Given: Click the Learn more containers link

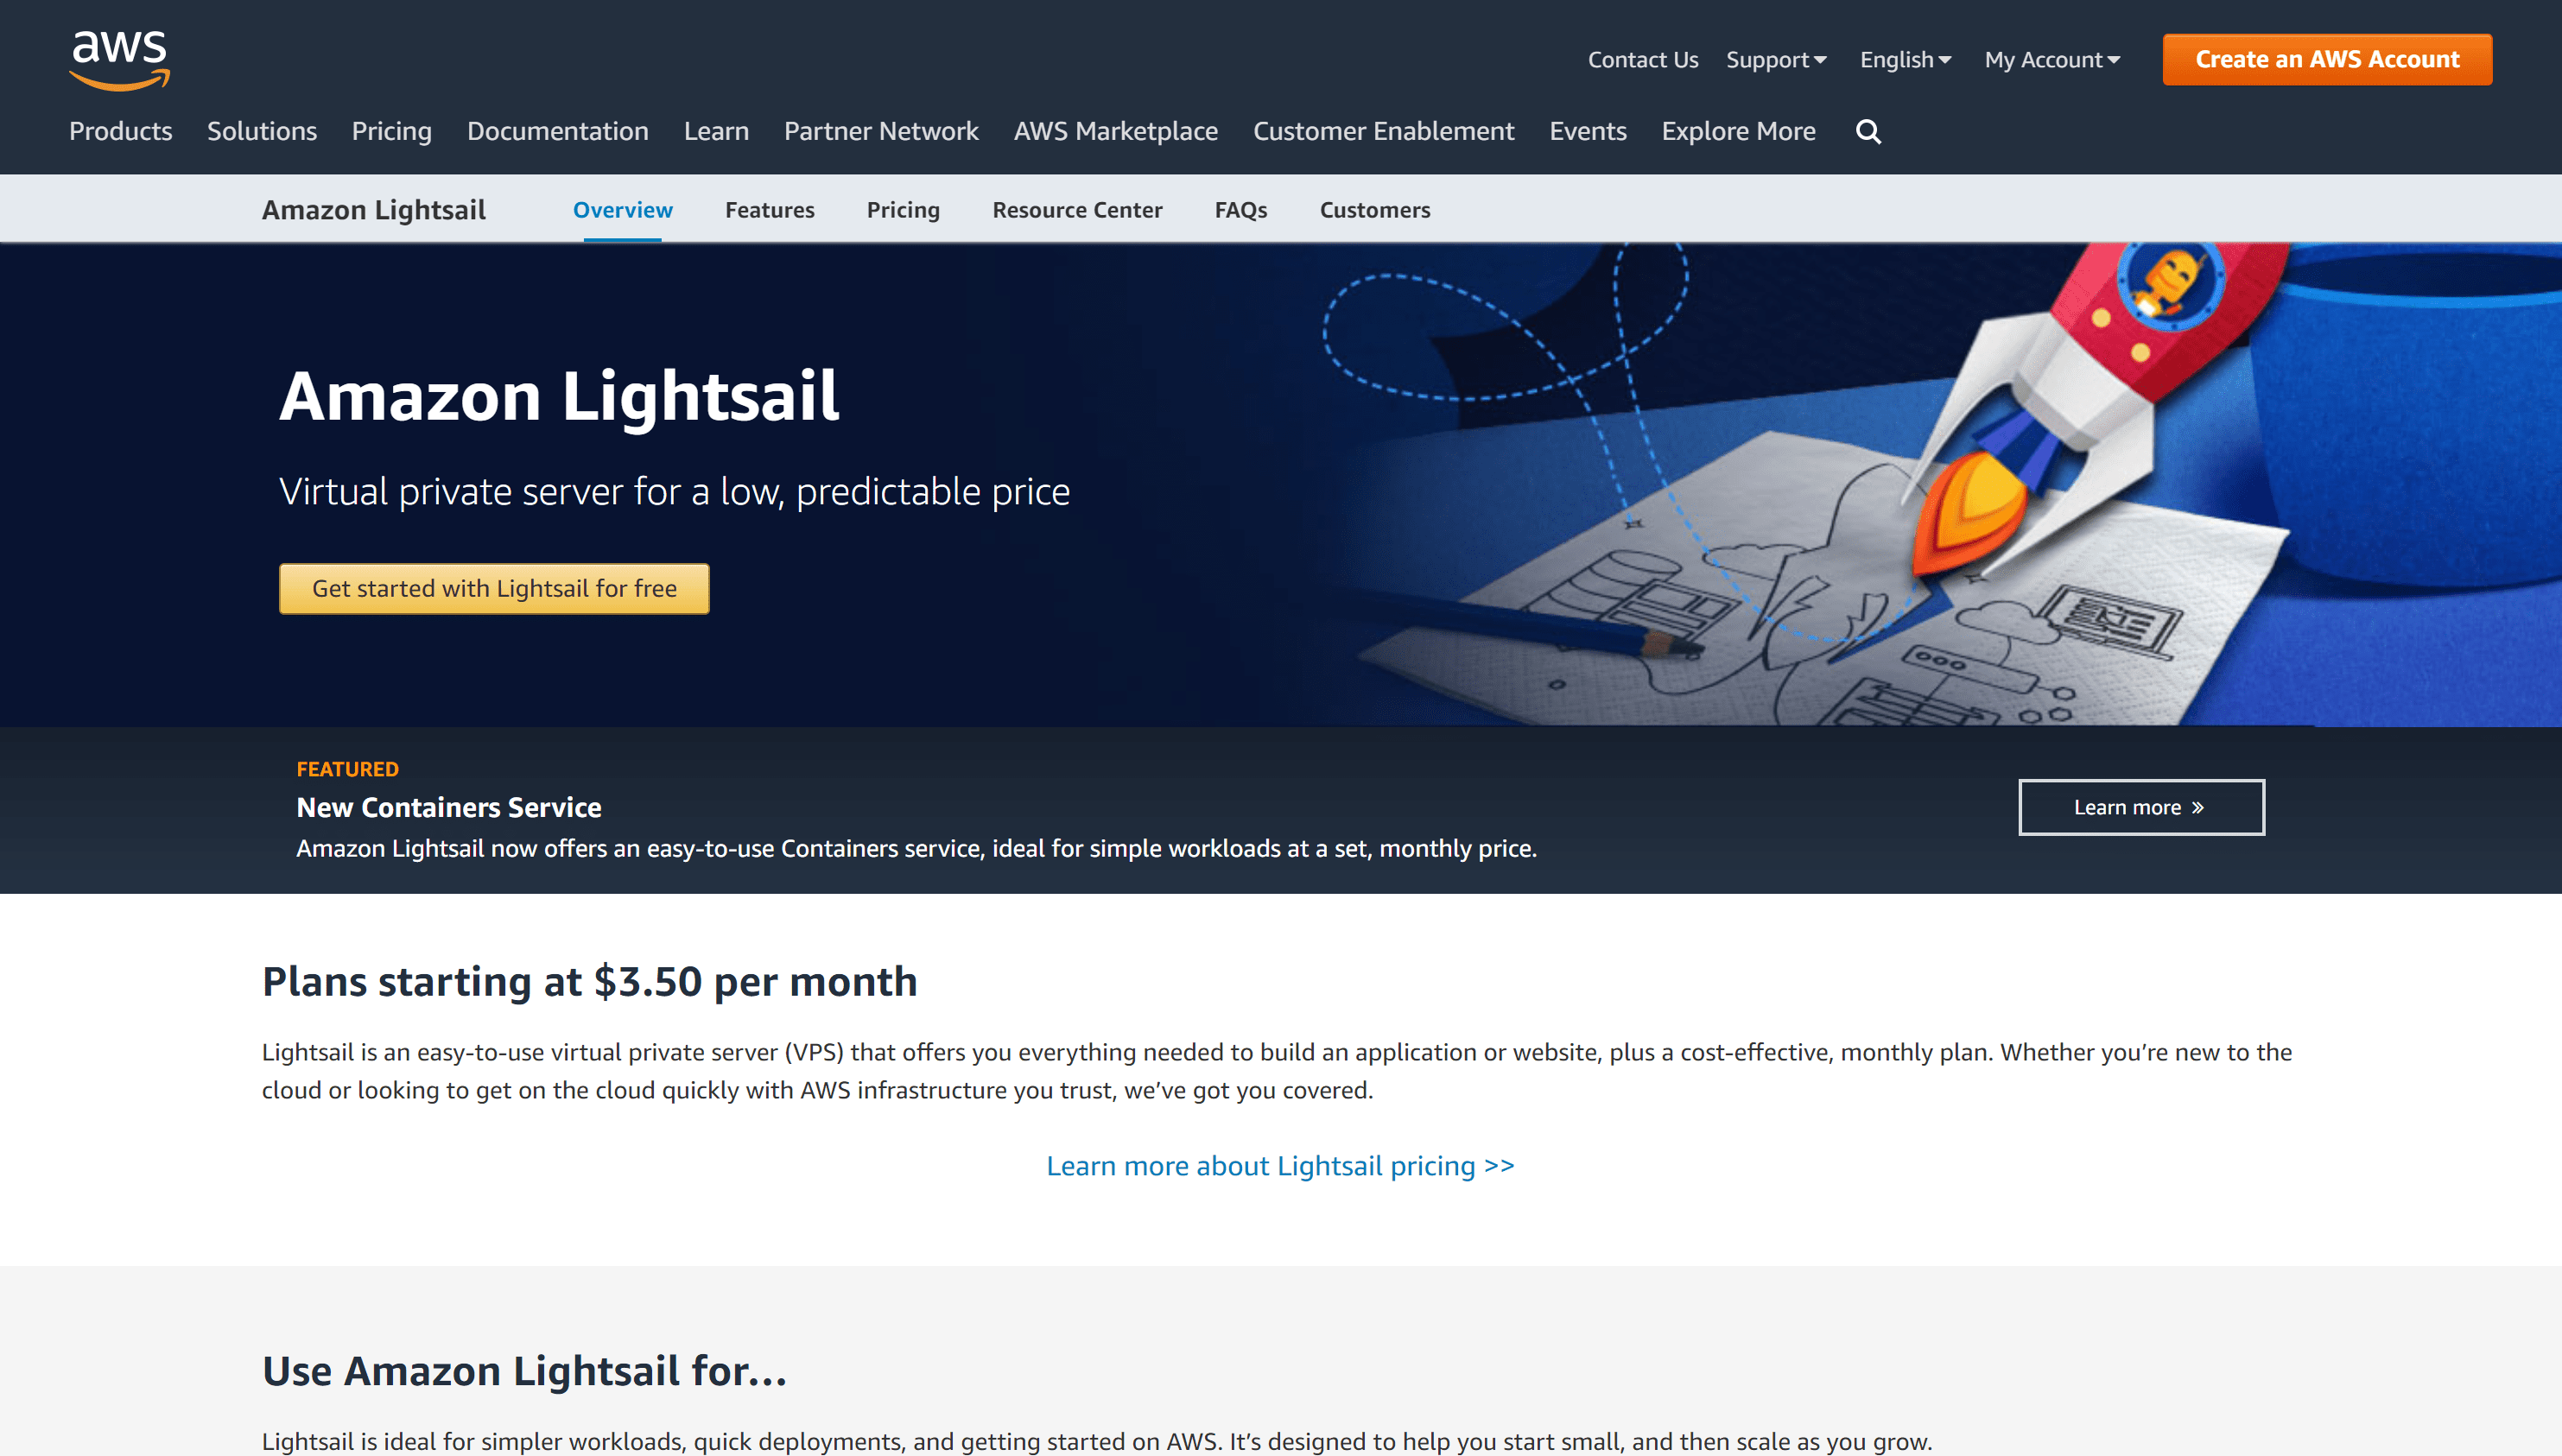Looking at the screenshot, I should [2140, 806].
